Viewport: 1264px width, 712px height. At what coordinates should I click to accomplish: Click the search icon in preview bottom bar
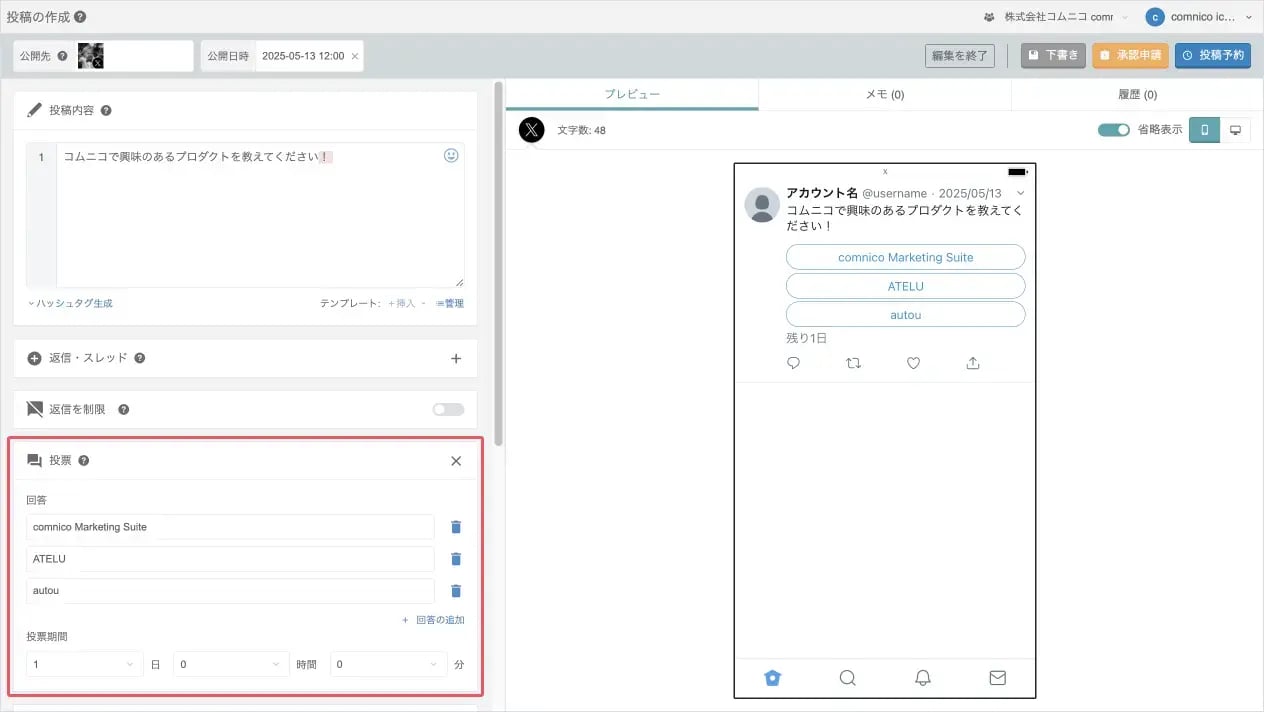tap(847, 677)
